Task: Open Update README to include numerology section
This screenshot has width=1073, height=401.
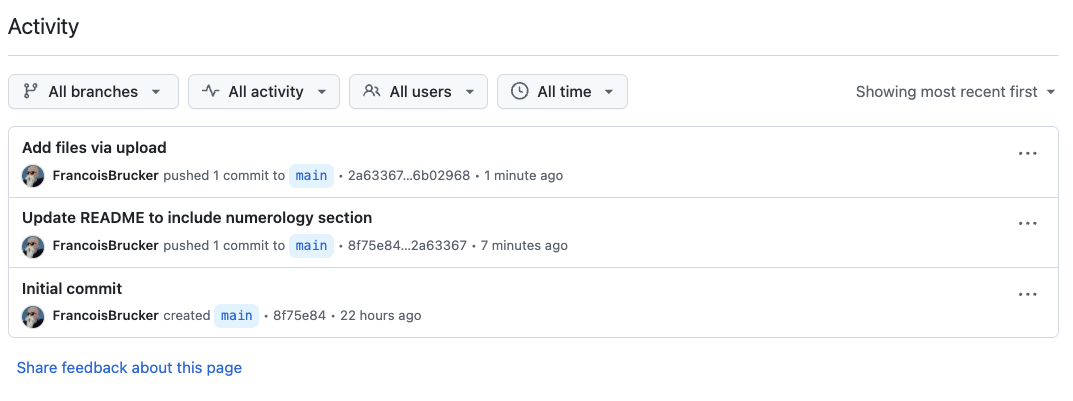Action: (197, 218)
